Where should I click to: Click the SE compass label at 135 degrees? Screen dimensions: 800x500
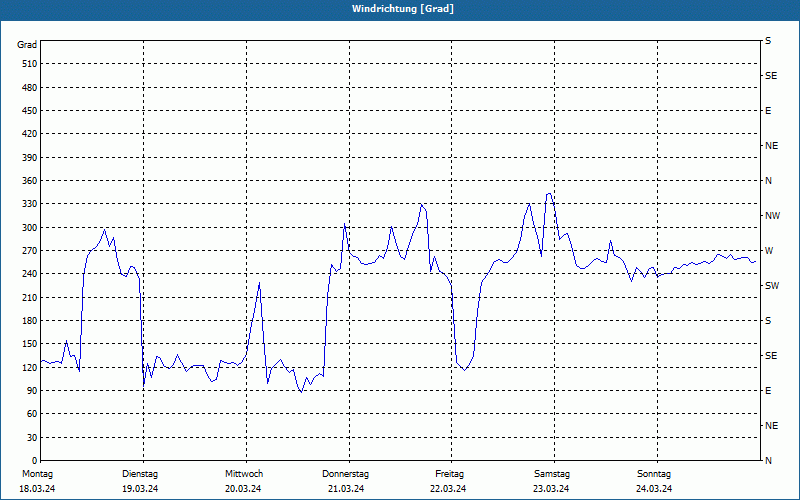(x=771, y=356)
